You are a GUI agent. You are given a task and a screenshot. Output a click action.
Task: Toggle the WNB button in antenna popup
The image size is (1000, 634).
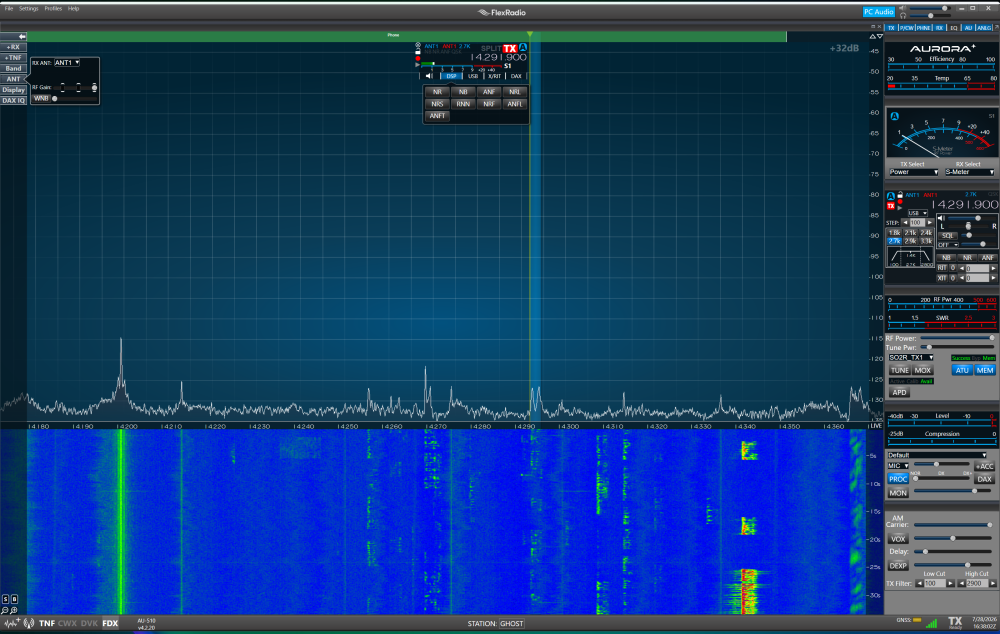pos(41,98)
